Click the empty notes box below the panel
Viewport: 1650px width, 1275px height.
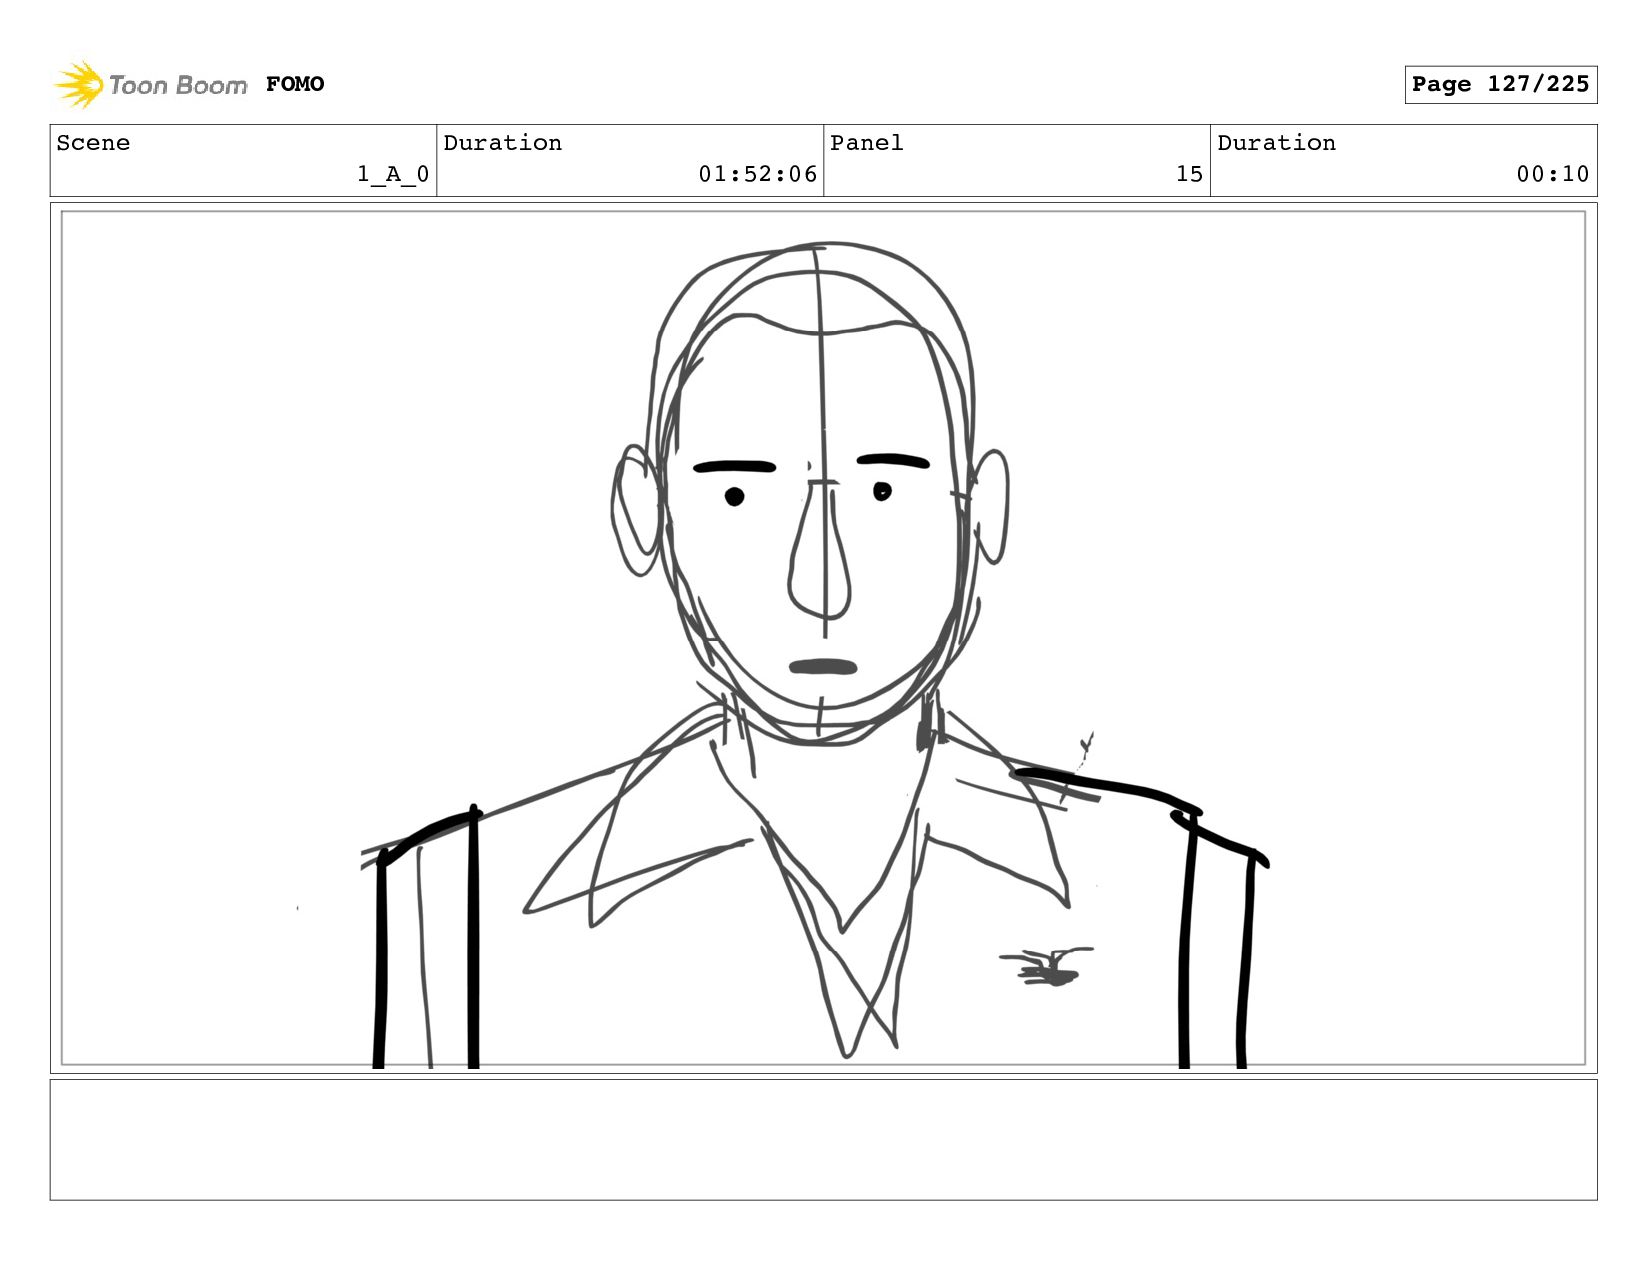pos(823,1139)
